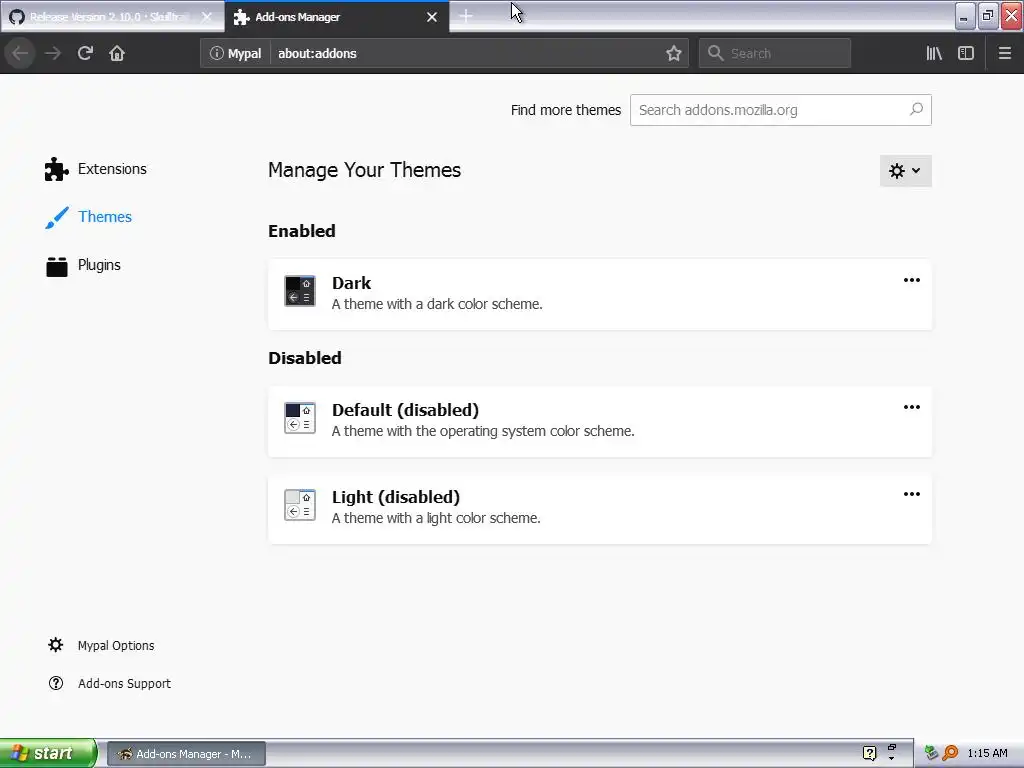1024x768 pixels.
Task: Submit the addons search magnifier icon
Action: pyautogui.click(x=916, y=109)
